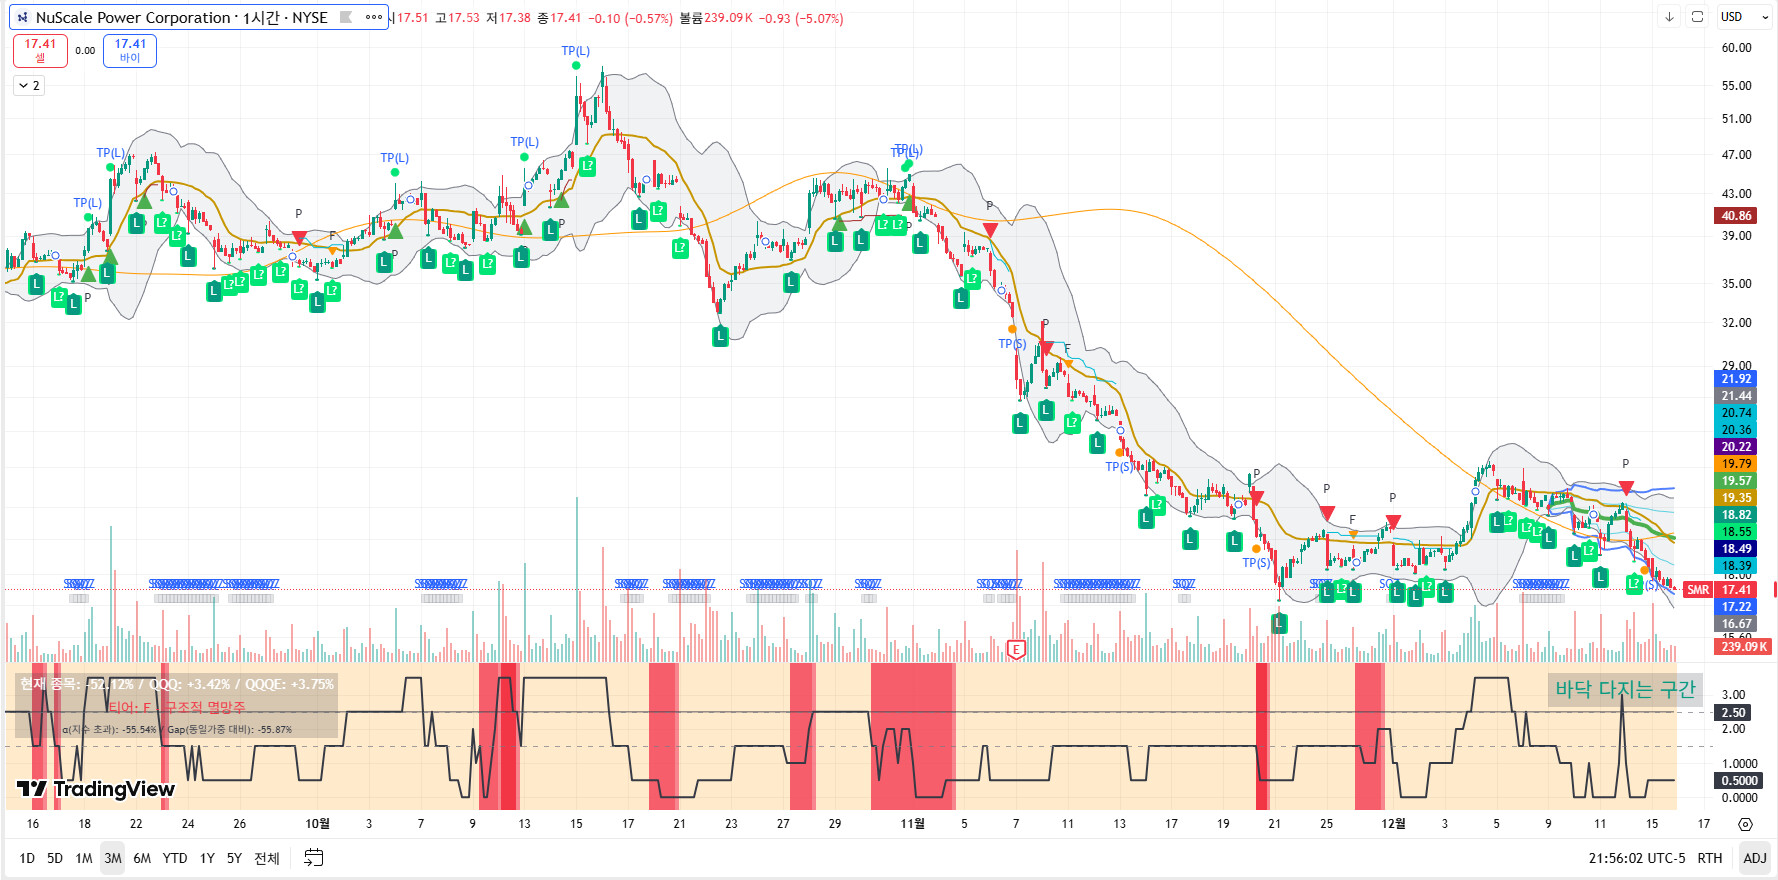This screenshot has width=1778, height=880.
Task: Click the red 17.41 sell button
Action: [40, 50]
